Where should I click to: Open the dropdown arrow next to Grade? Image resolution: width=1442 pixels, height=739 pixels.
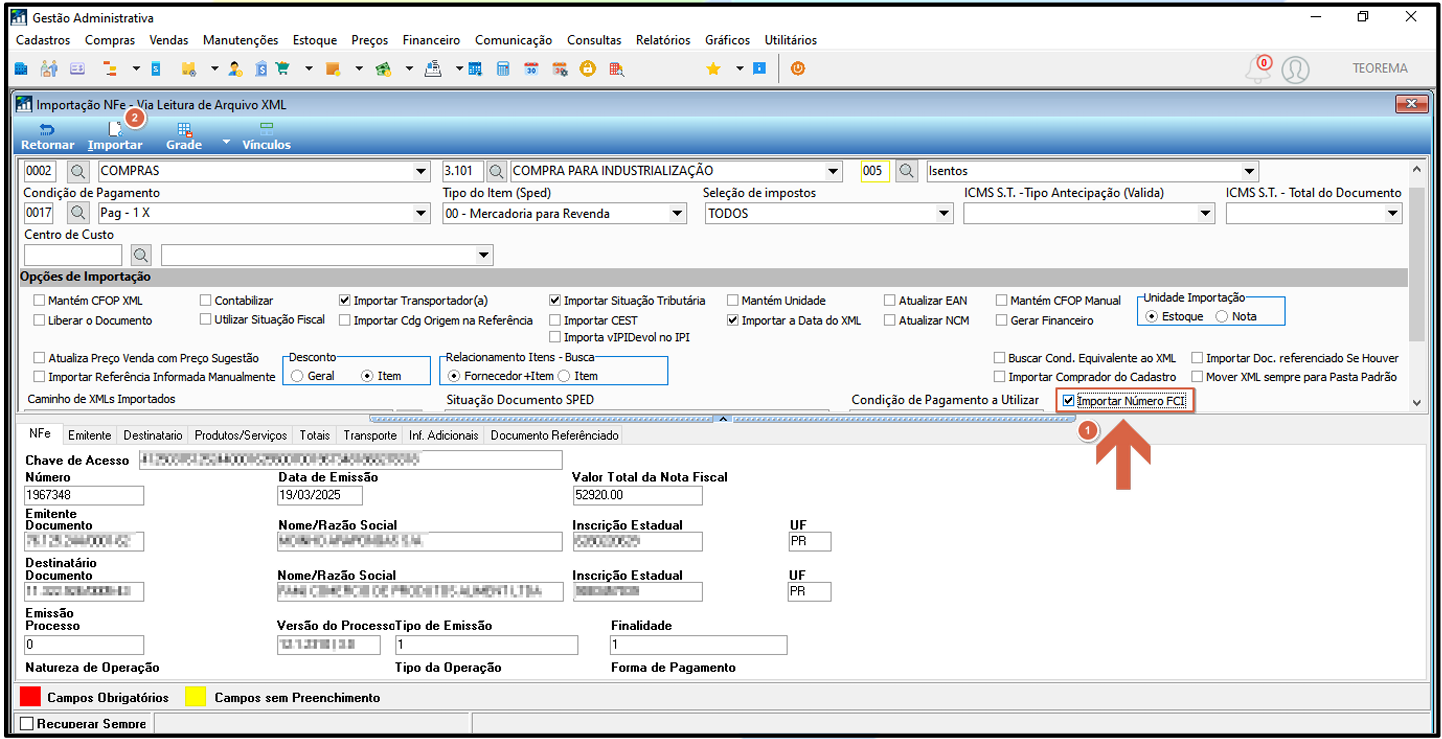coord(226,142)
